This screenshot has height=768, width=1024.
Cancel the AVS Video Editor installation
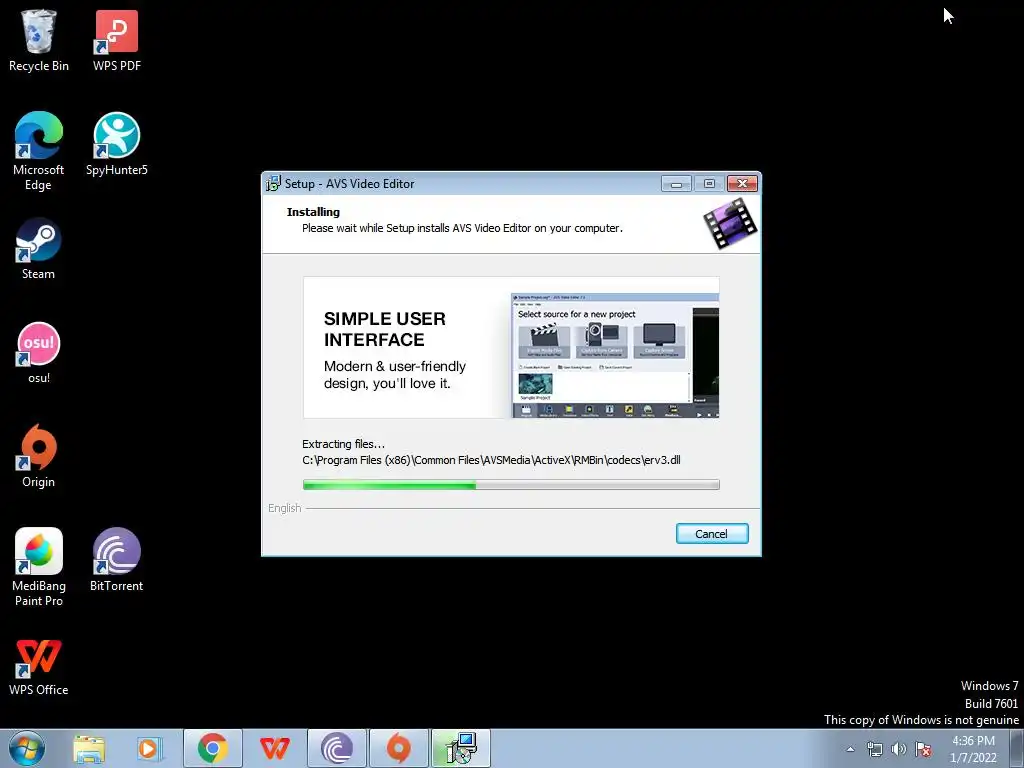coord(712,534)
